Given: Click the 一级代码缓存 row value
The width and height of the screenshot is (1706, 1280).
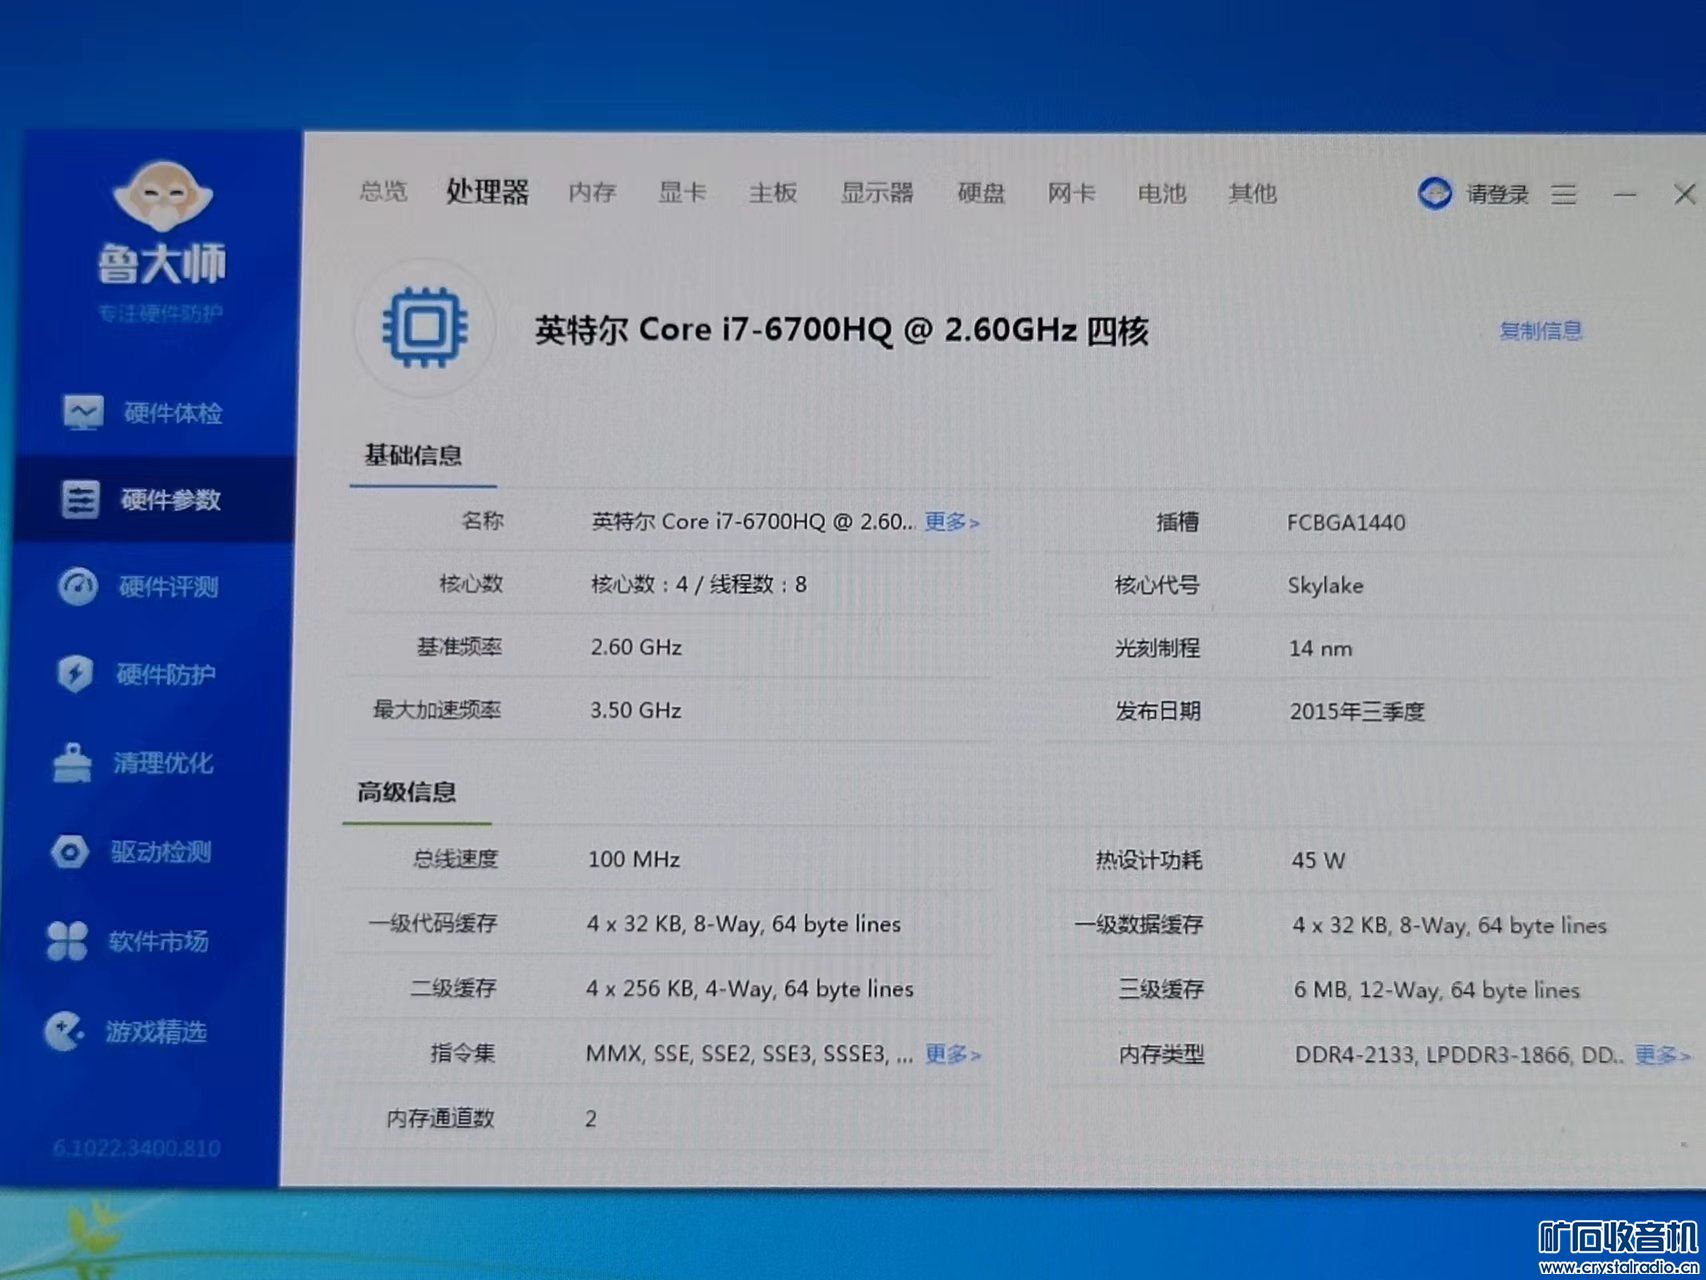Looking at the screenshot, I should [744, 924].
